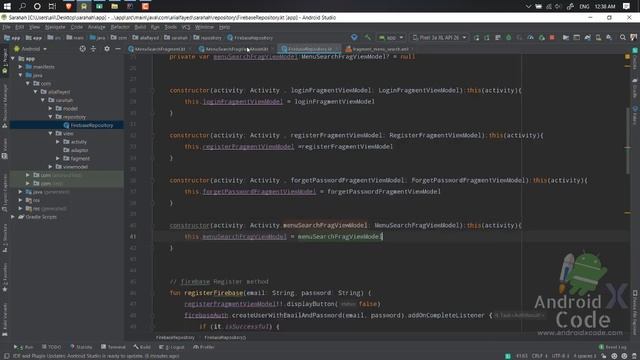The image size is (640, 360).
Task: Expand the model package
Action: pyautogui.click(x=50, y=109)
